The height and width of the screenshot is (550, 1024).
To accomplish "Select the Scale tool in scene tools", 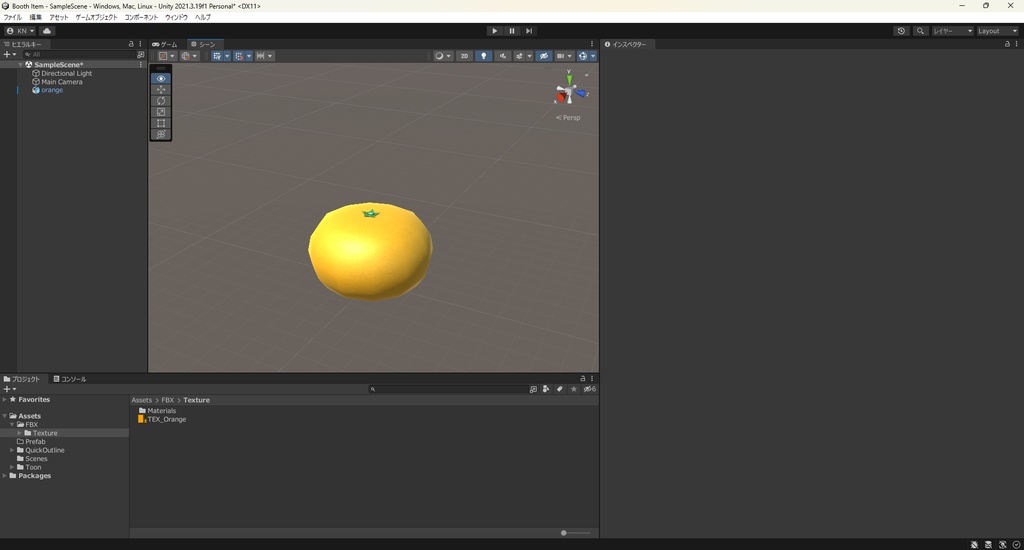I will tap(161, 112).
